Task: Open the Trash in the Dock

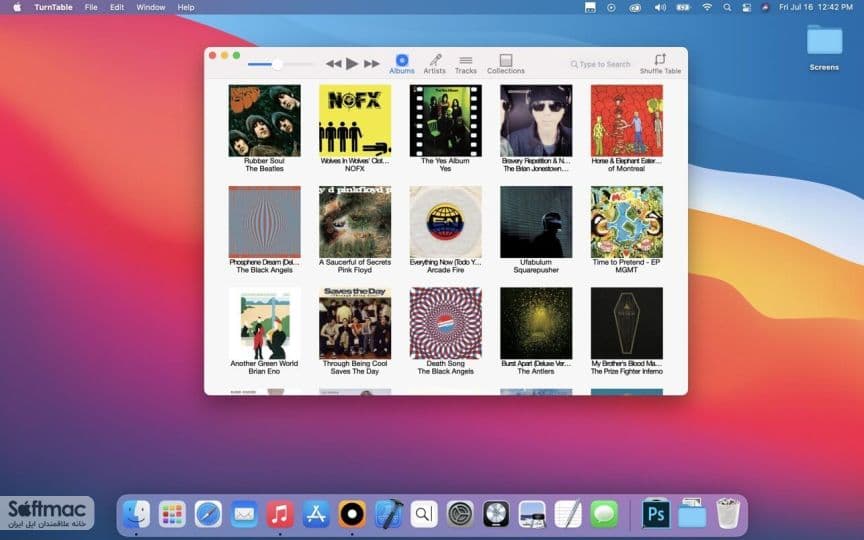Action: coord(728,514)
